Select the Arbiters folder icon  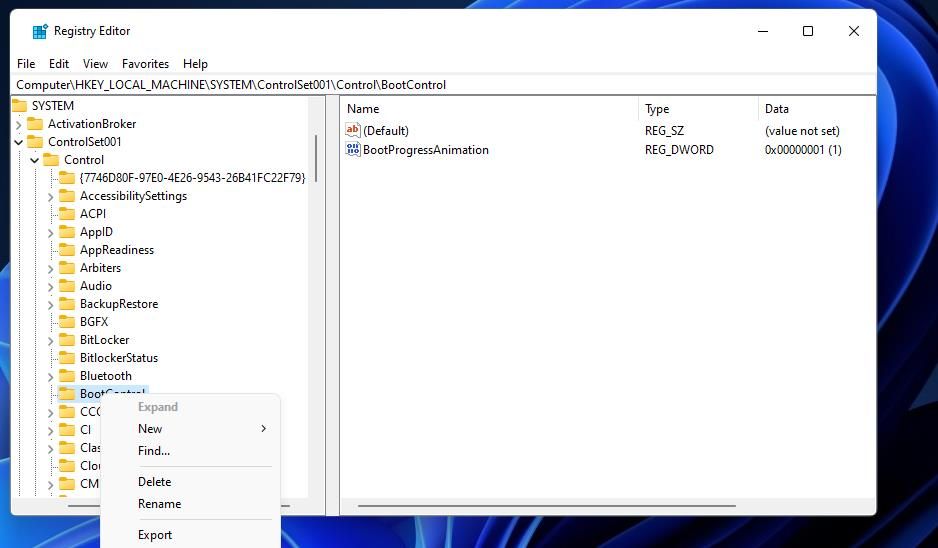(67, 267)
